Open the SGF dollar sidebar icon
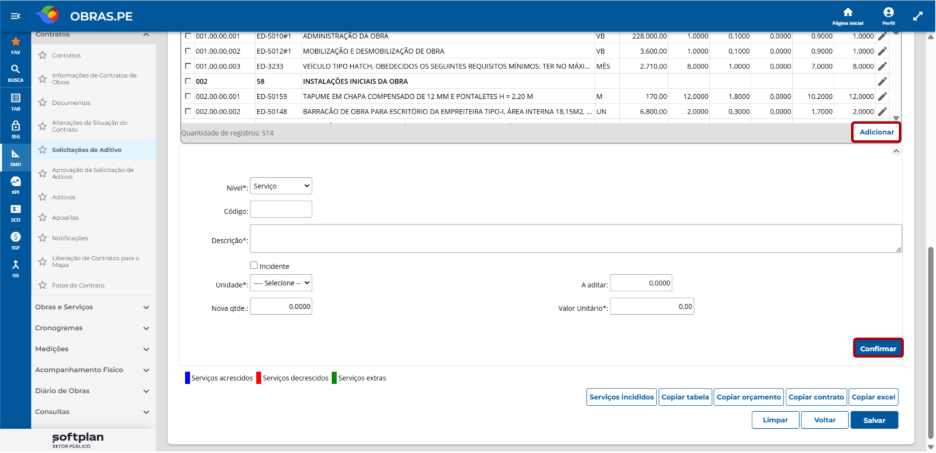Screen dimensions: 936x453 pyautogui.click(x=16, y=241)
